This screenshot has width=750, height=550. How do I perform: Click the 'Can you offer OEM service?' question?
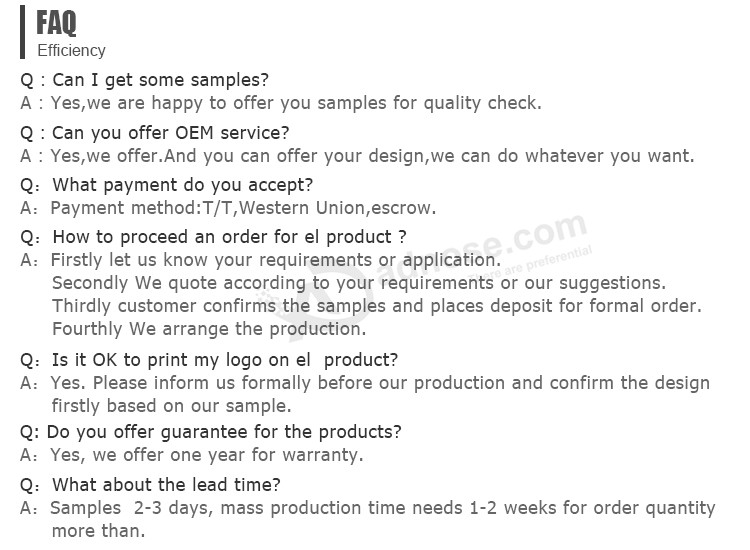pyautogui.click(x=154, y=133)
